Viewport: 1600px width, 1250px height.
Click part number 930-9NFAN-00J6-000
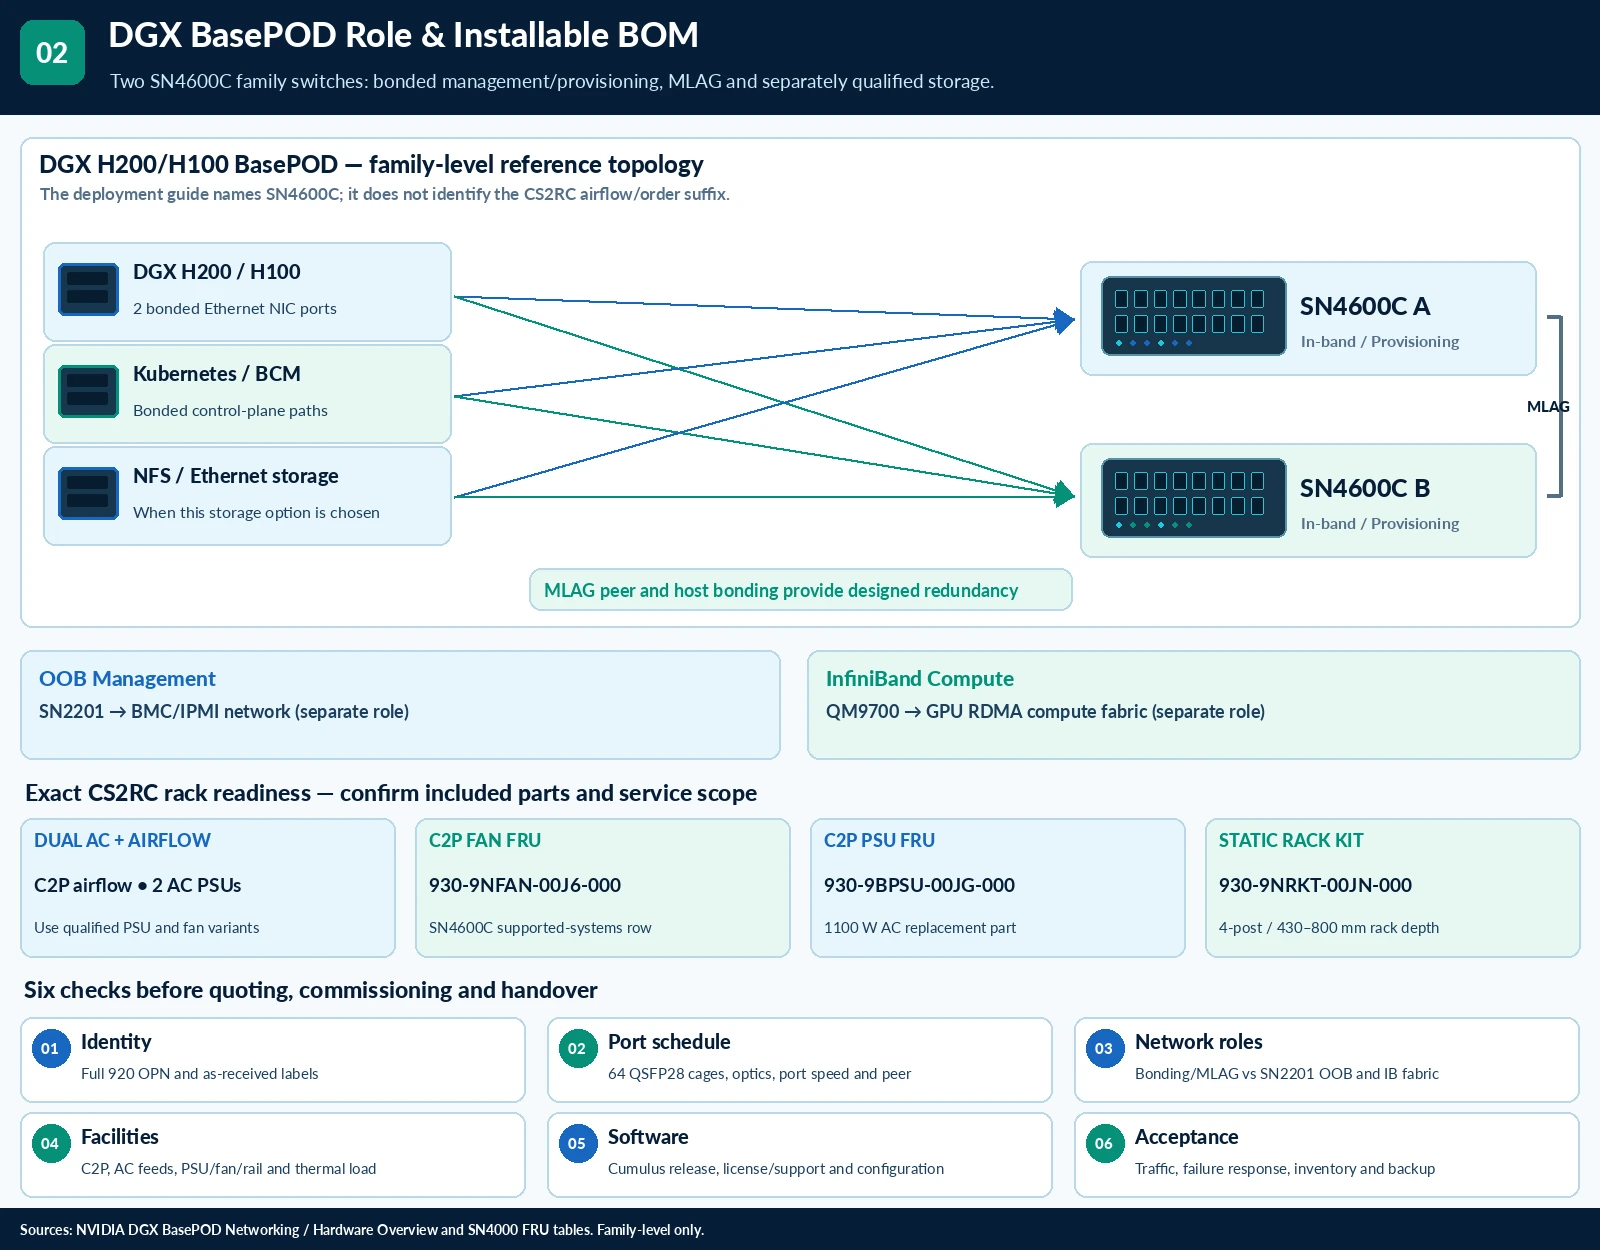coord(525,885)
